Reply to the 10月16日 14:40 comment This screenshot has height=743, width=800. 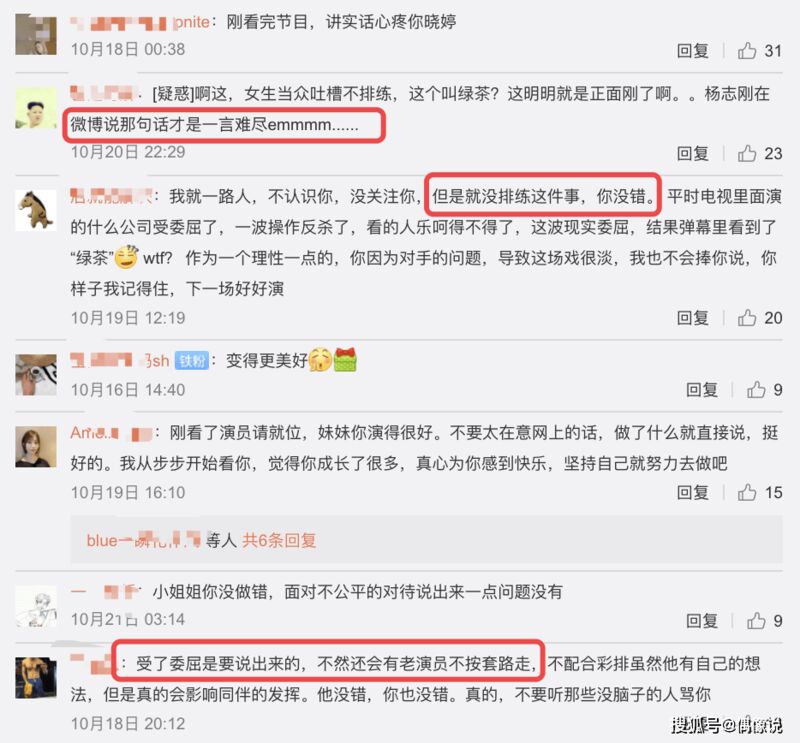[702, 390]
